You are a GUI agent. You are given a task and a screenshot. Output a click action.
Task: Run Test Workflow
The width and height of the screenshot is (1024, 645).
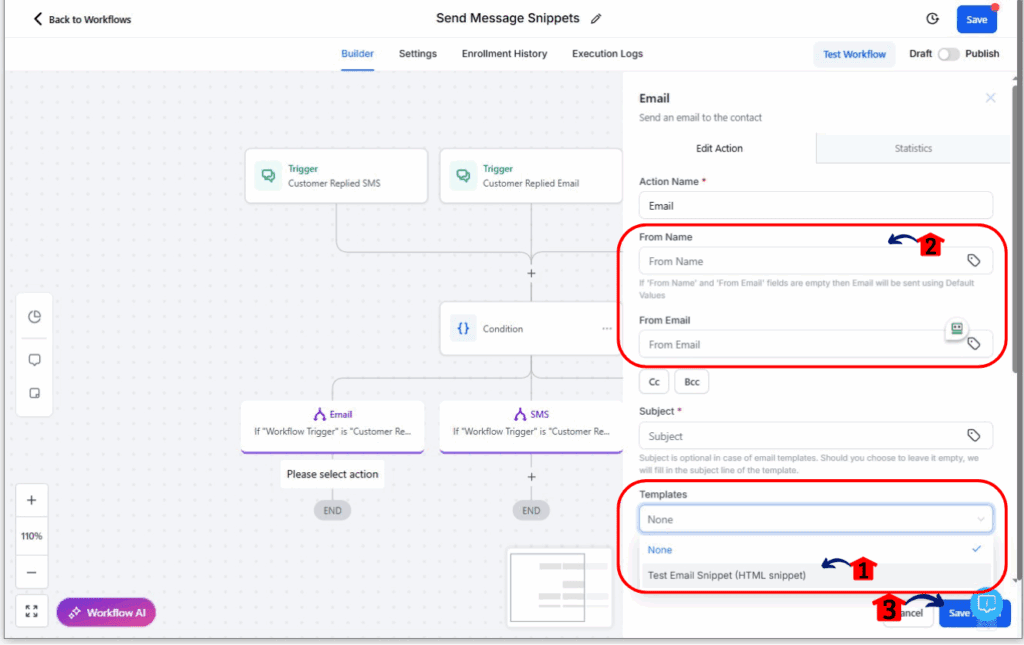pyautogui.click(x=854, y=54)
